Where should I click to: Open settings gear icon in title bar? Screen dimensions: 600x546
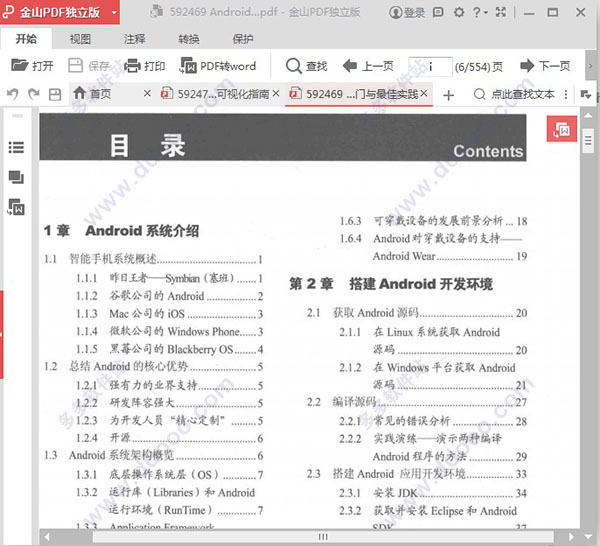459,12
